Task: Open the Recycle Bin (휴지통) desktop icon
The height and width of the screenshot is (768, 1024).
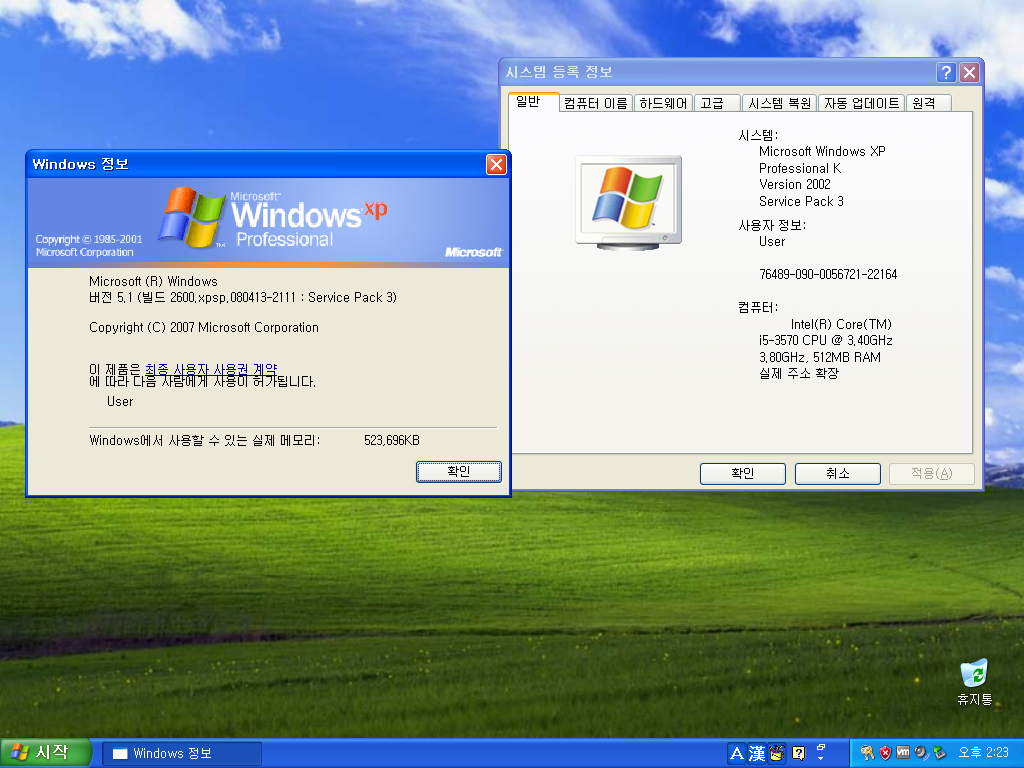Action: (974, 682)
